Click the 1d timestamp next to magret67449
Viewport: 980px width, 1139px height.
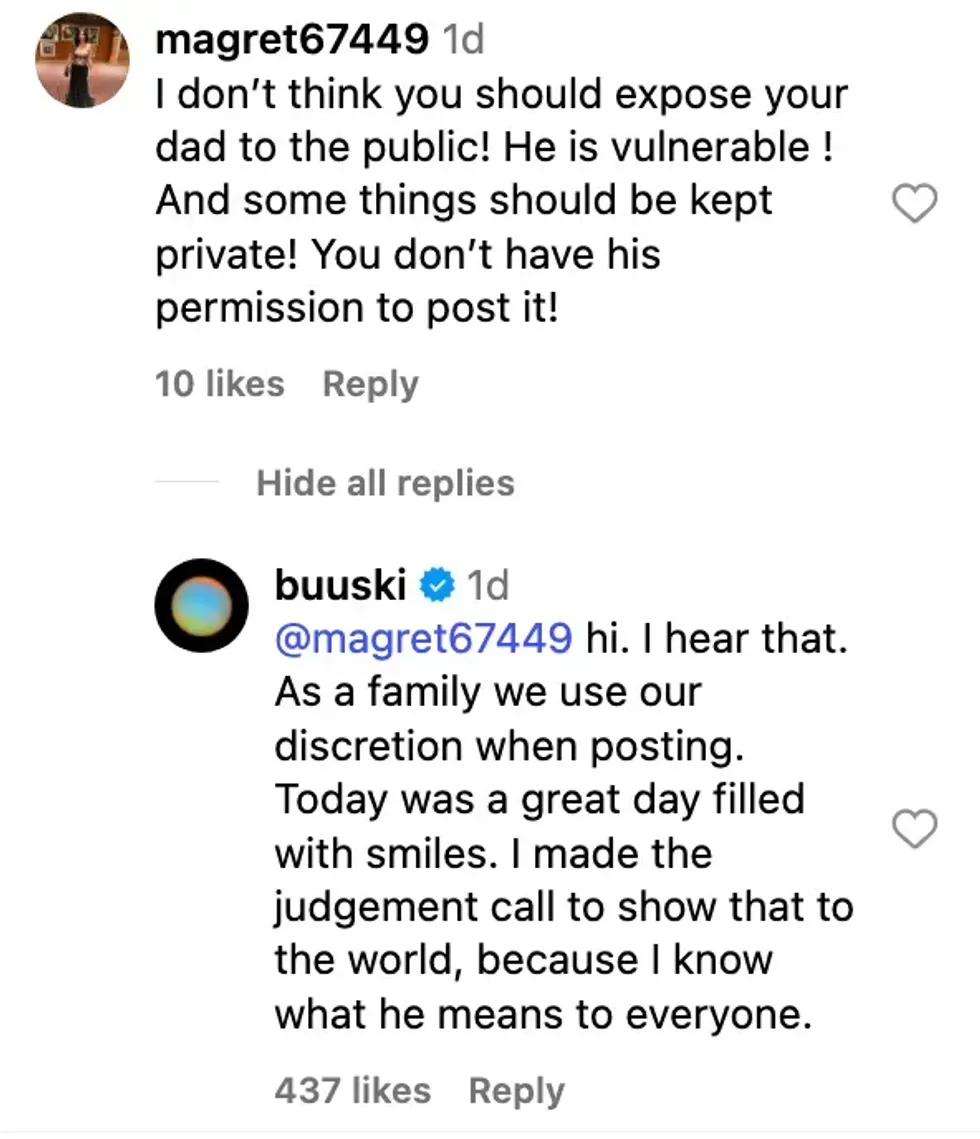tap(463, 41)
